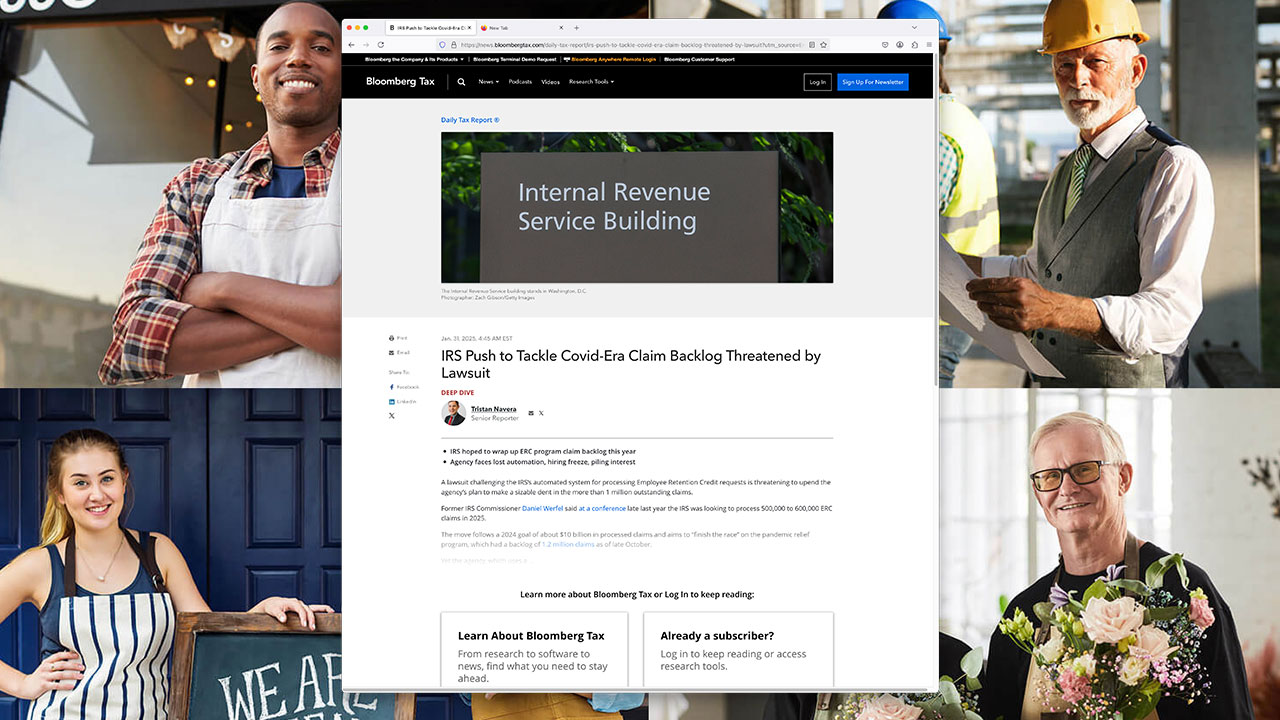Go back with the browser back arrow

(x=351, y=45)
